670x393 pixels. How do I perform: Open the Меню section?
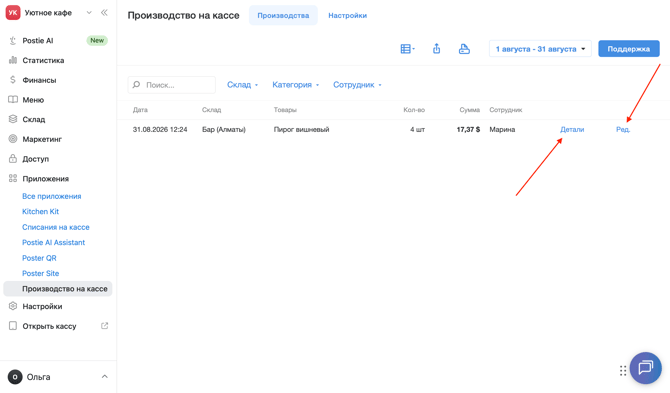pos(33,100)
